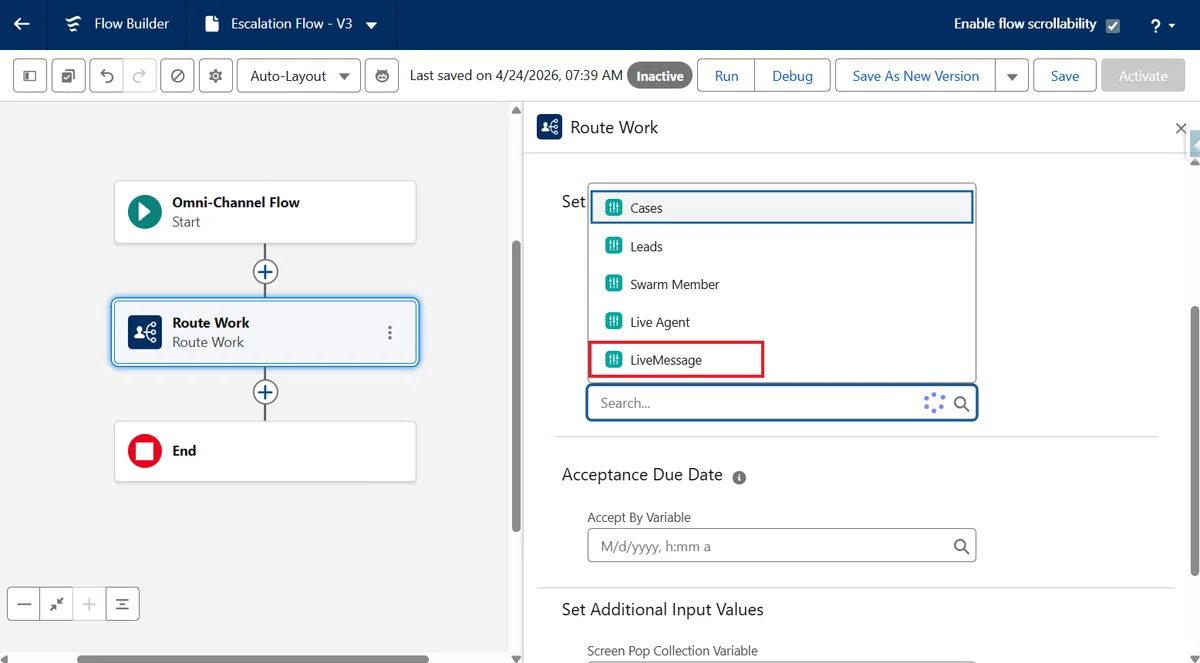1200x663 pixels.
Task: Select the End element
Action: [x=265, y=451]
